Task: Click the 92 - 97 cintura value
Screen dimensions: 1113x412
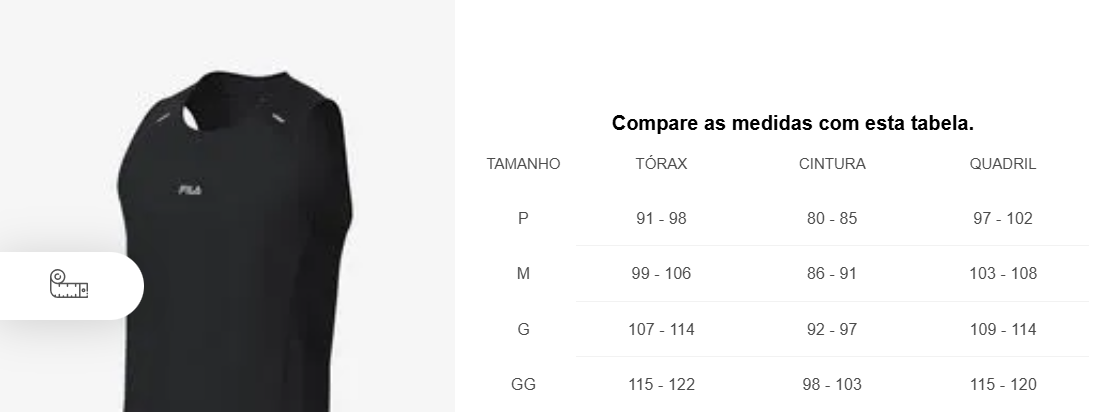Action: pyautogui.click(x=832, y=330)
